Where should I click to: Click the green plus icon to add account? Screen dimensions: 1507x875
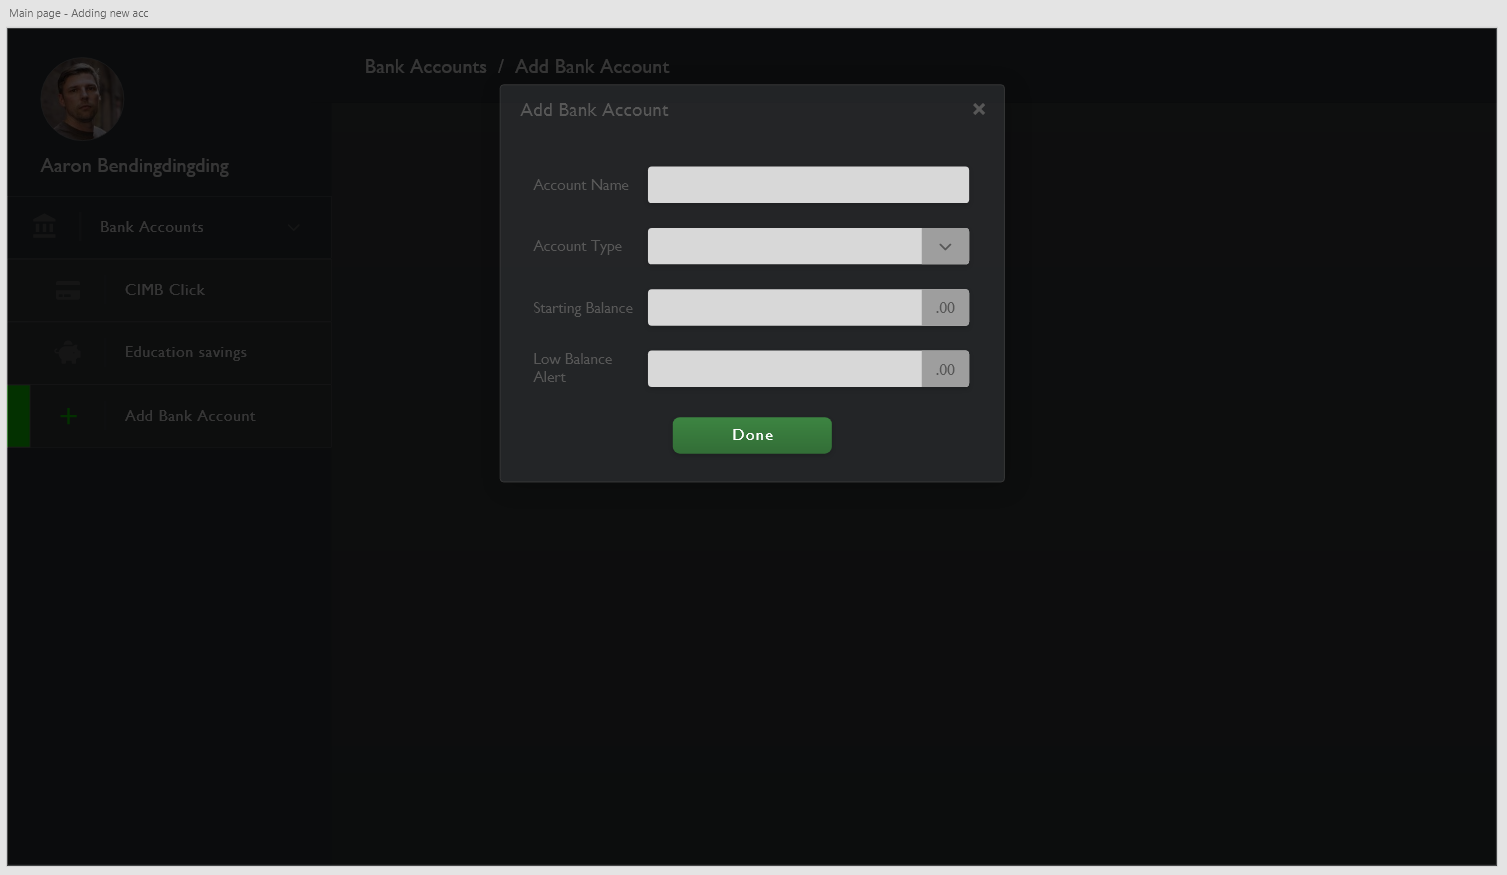(x=67, y=415)
